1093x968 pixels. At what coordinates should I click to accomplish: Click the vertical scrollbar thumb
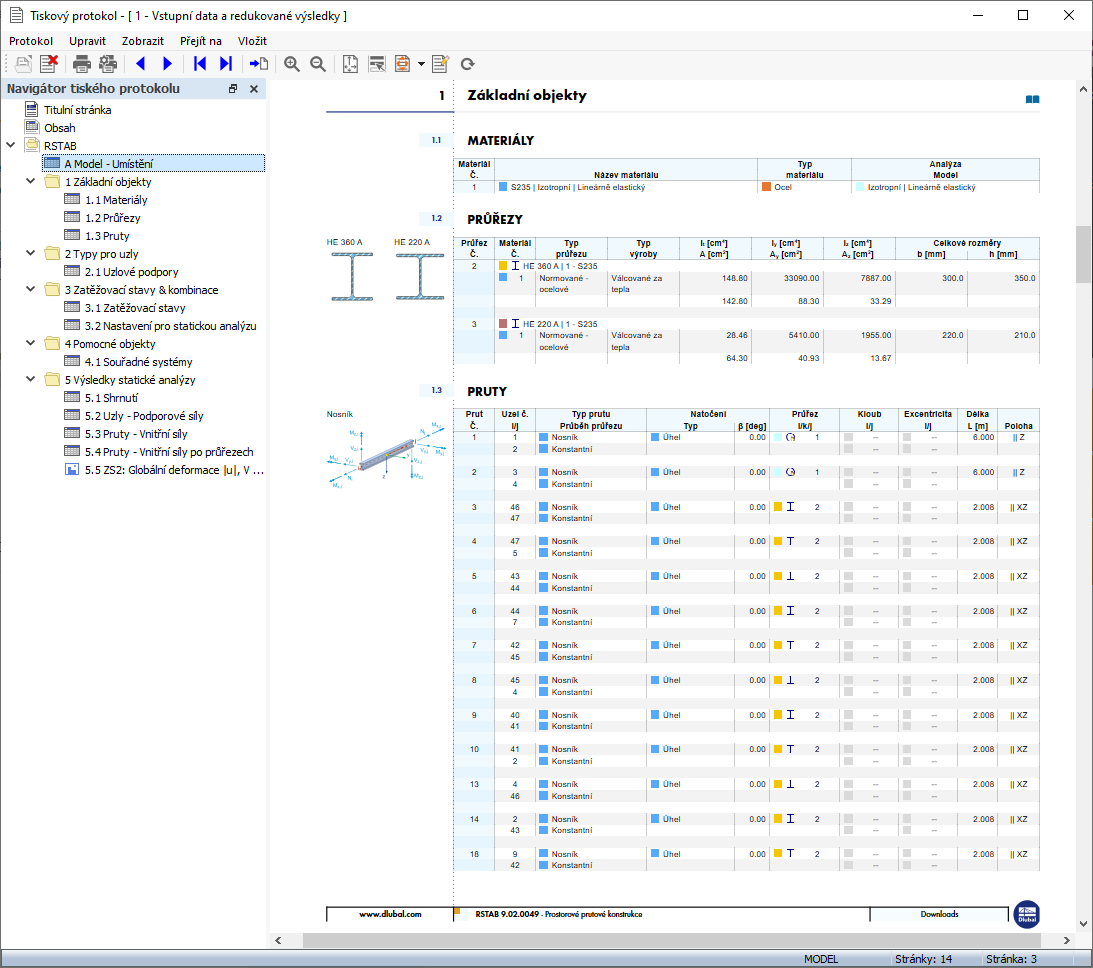point(1083,254)
